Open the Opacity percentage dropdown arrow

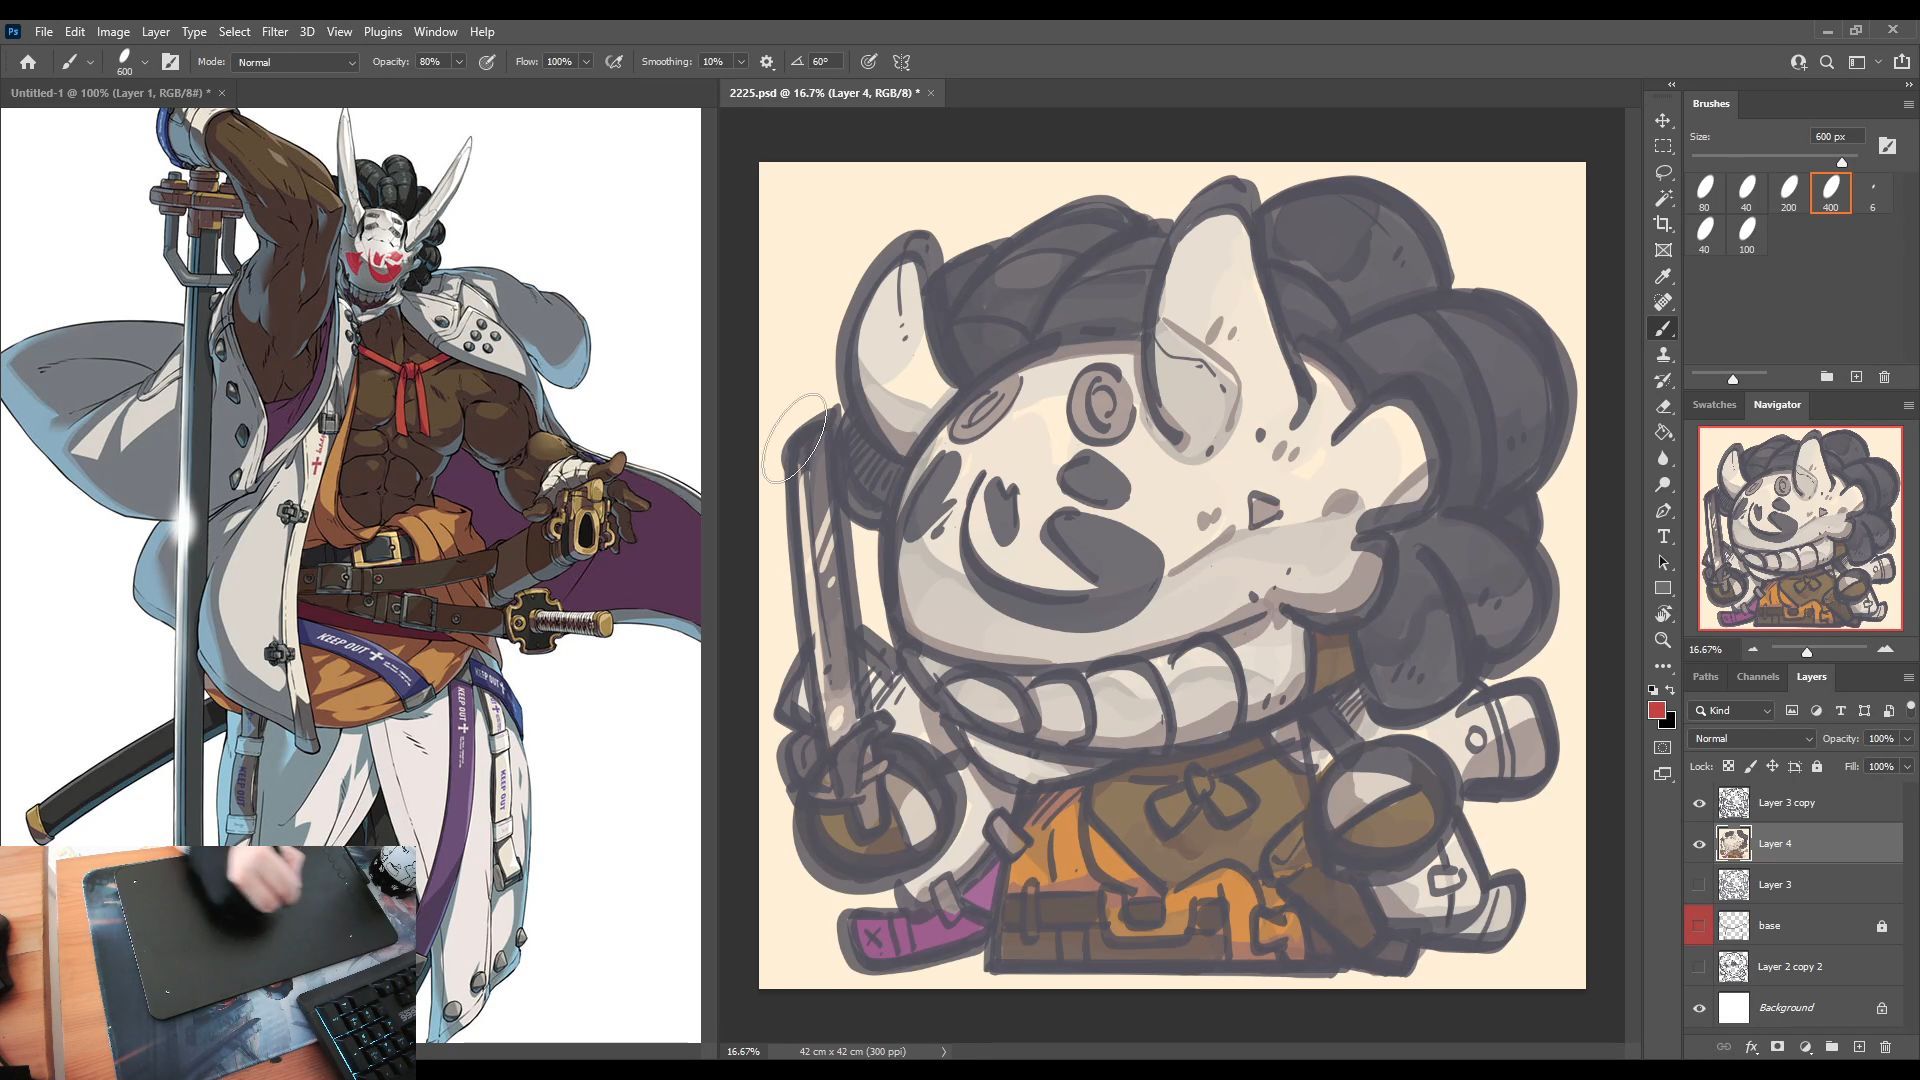pos(459,62)
